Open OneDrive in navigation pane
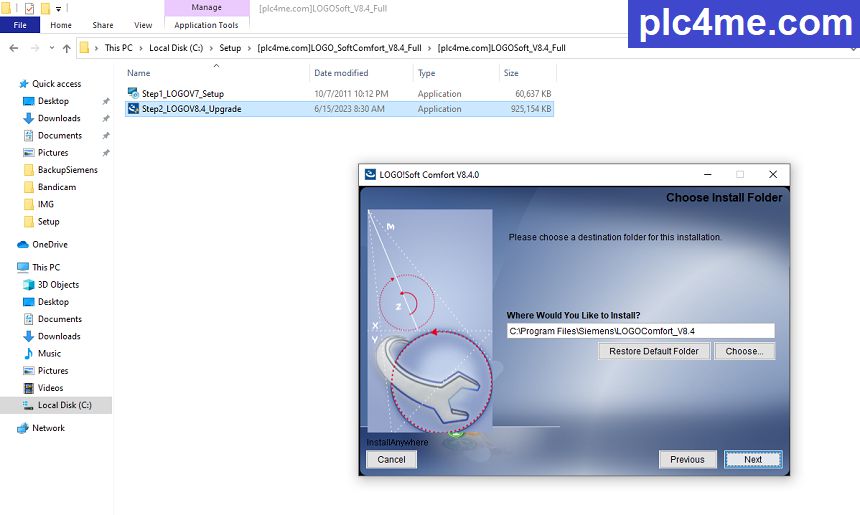Viewport: 860px width, 515px height. click(x=50, y=244)
